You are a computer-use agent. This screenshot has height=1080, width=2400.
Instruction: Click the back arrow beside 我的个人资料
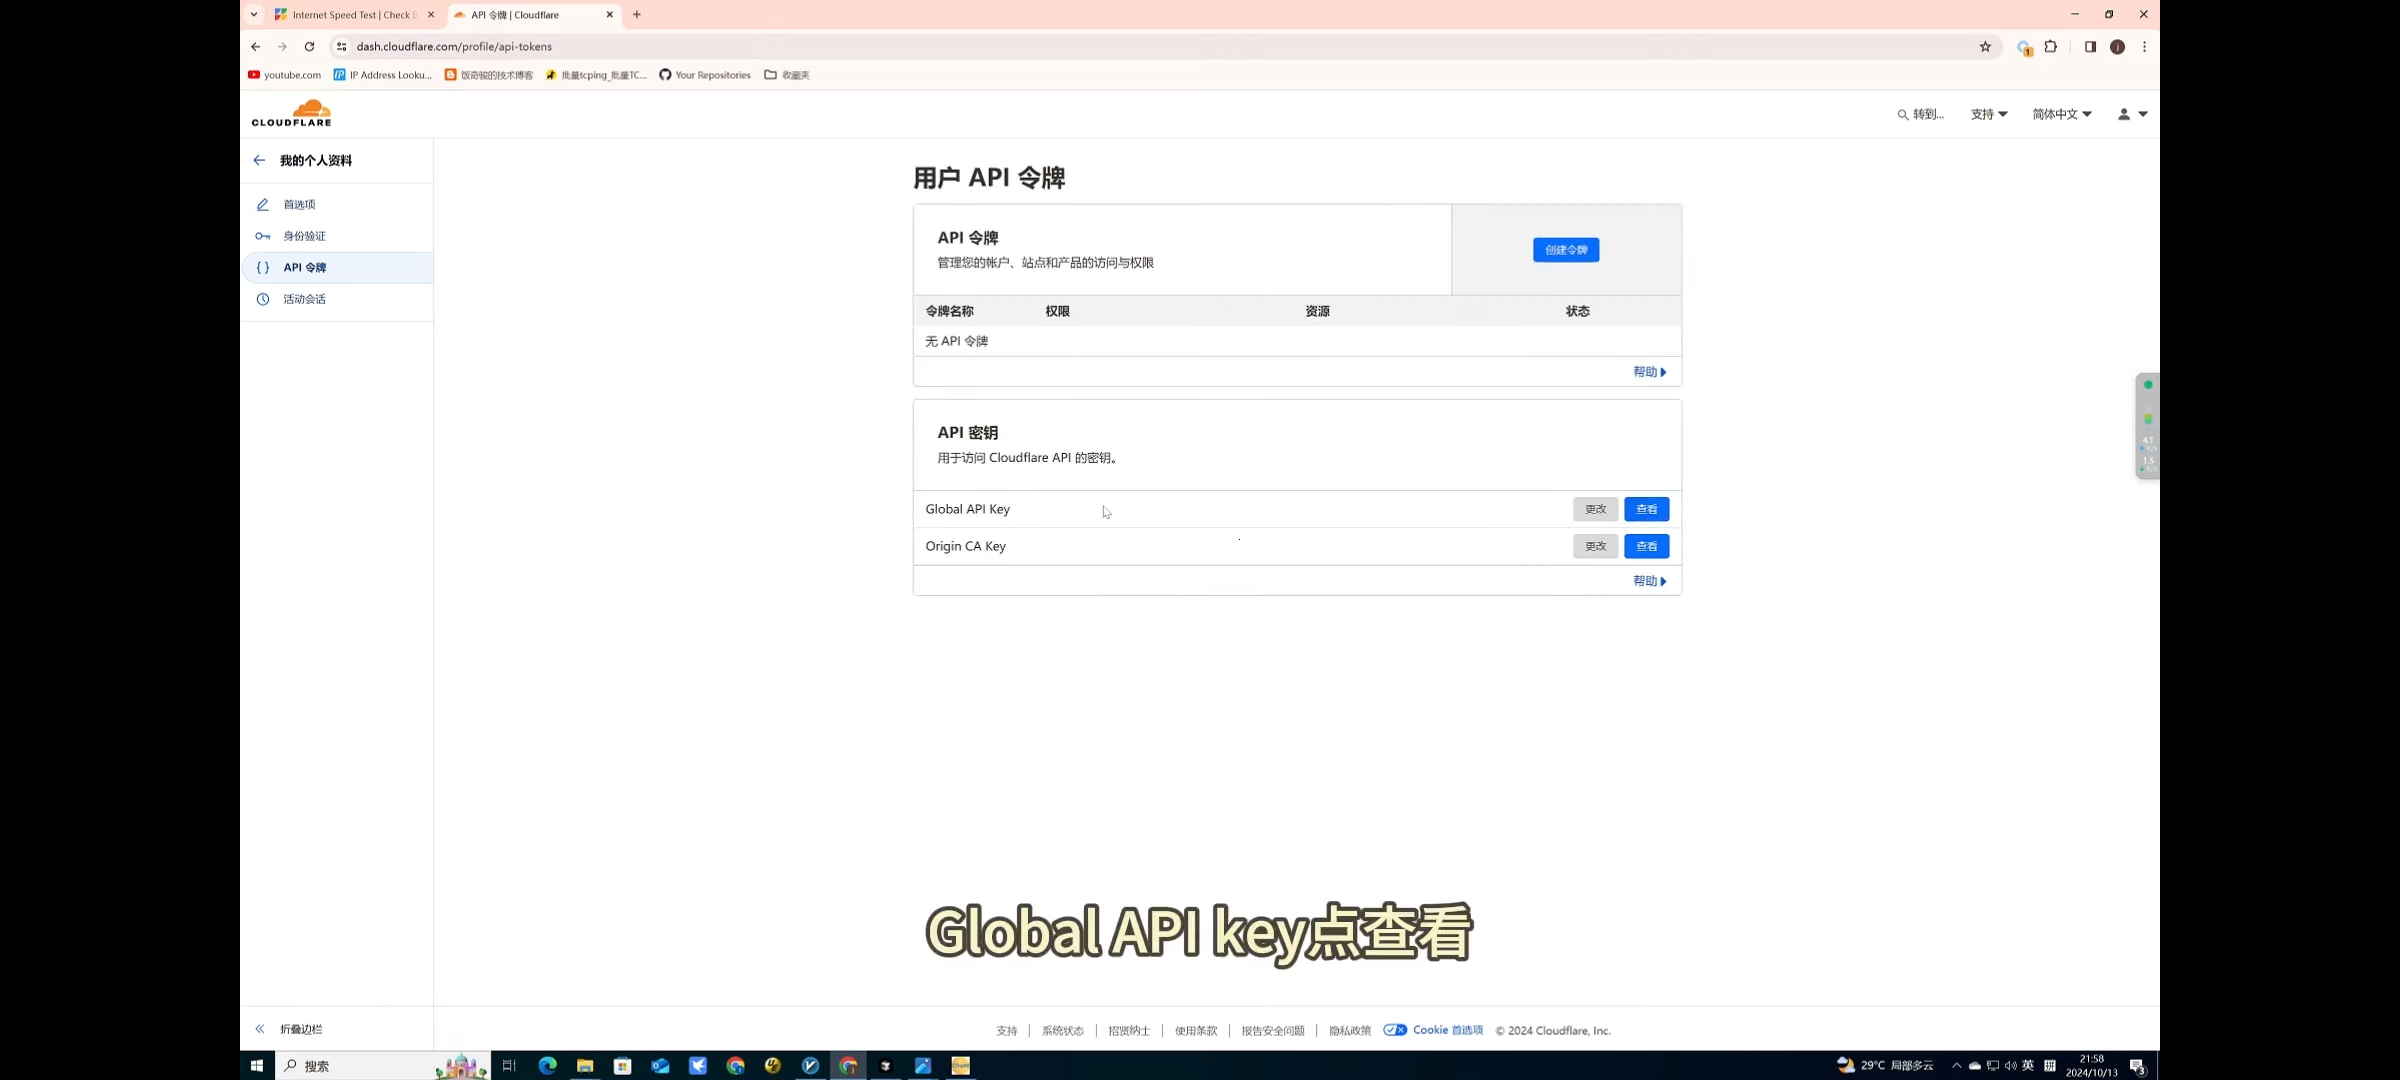[x=259, y=160]
